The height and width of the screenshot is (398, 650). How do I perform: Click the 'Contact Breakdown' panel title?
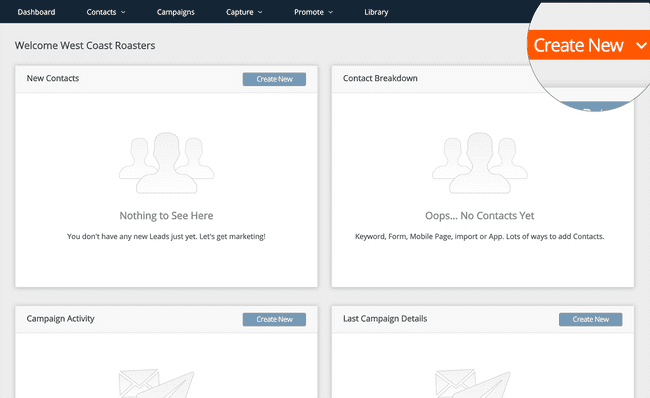coord(380,78)
